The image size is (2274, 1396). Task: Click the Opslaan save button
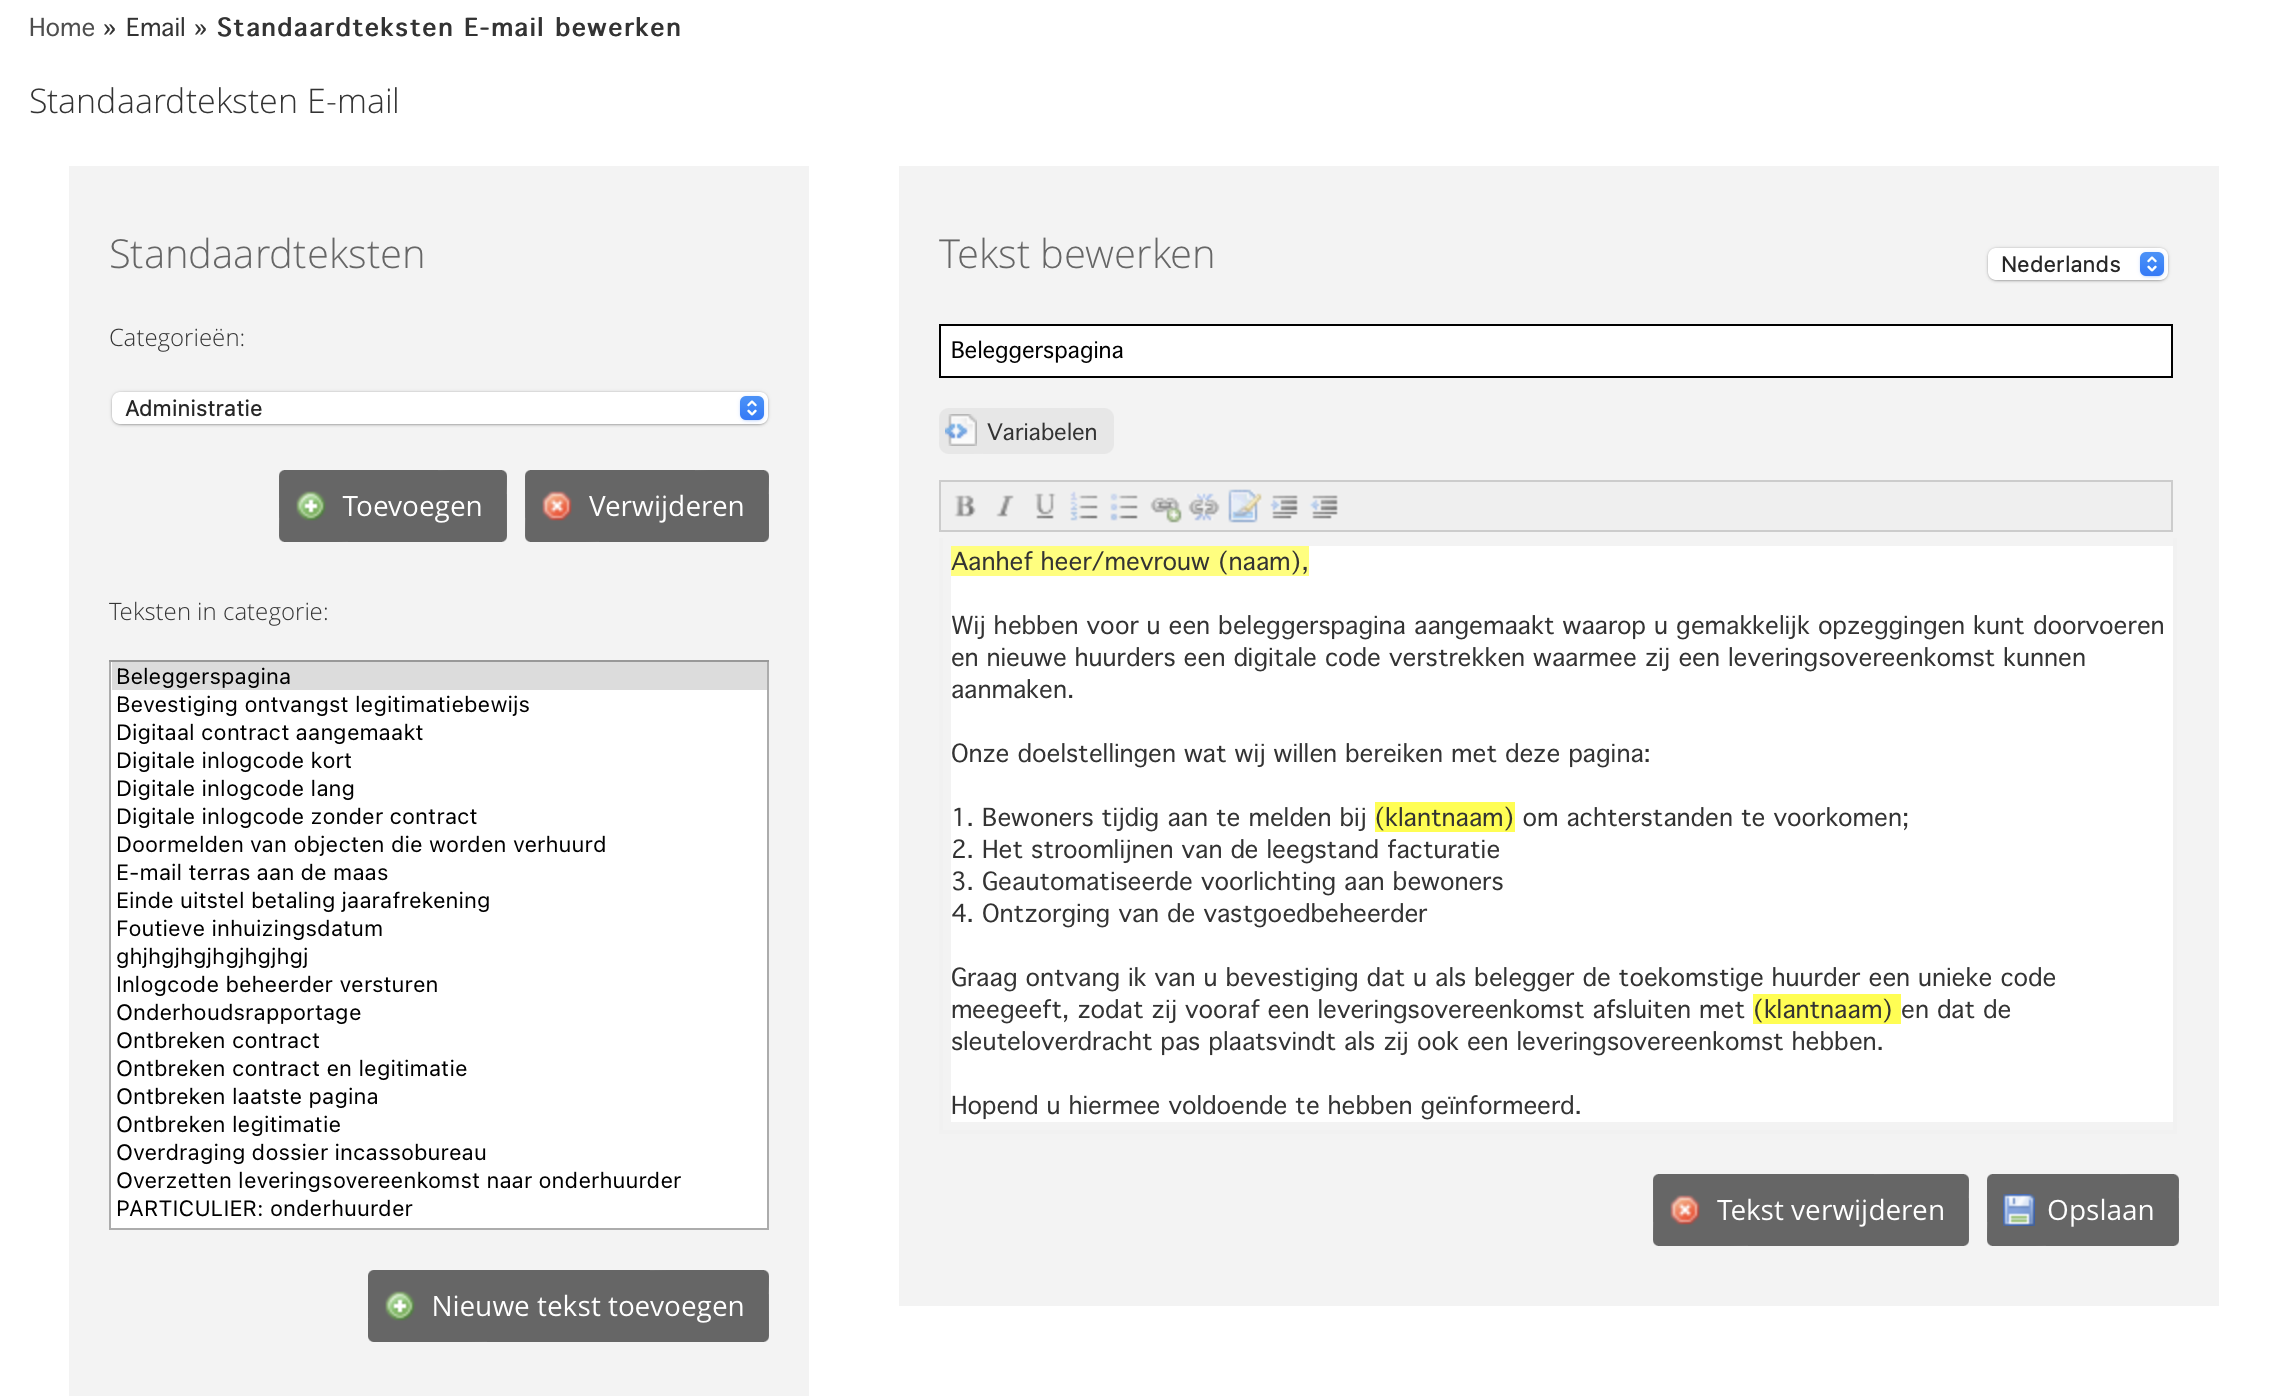pos(2082,1210)
